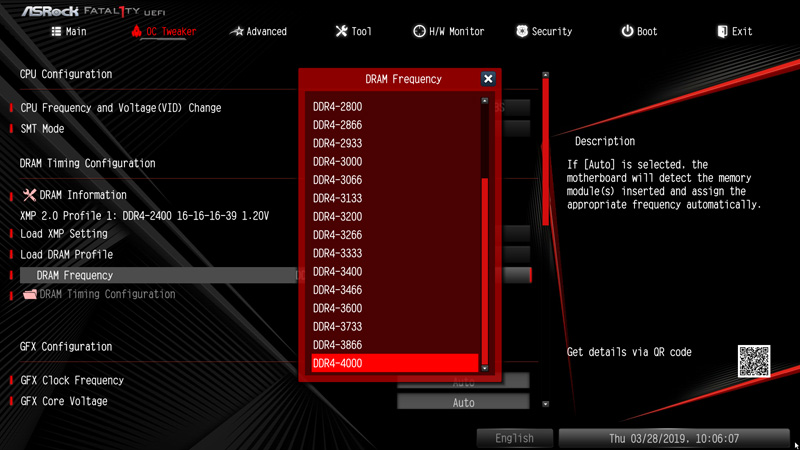
Task: Select DDR4-3466 option
Action: (395, 290)
